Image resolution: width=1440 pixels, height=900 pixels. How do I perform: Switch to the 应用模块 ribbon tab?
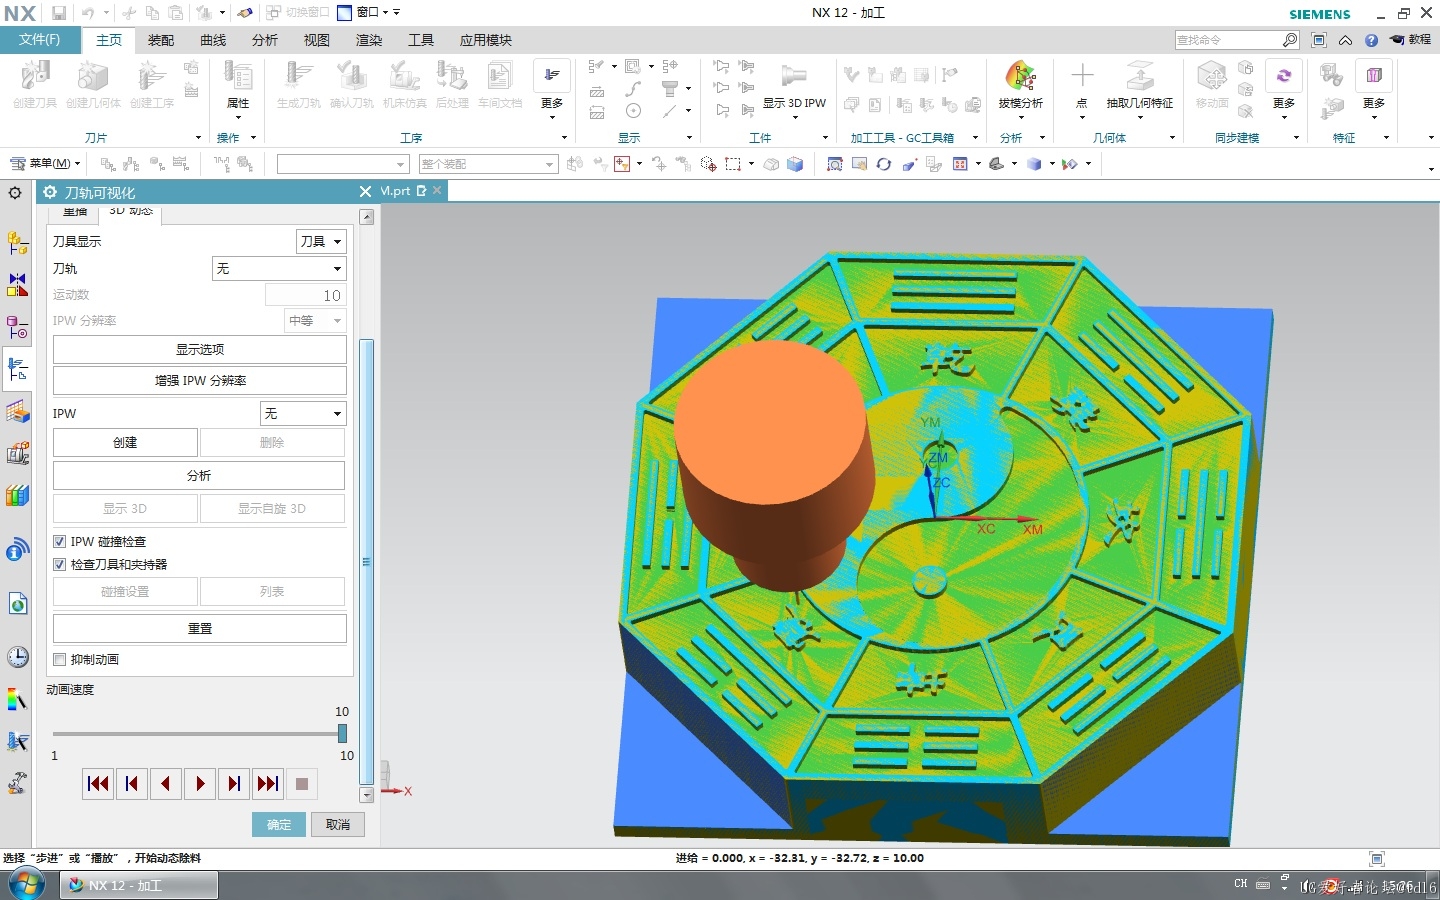486,40
